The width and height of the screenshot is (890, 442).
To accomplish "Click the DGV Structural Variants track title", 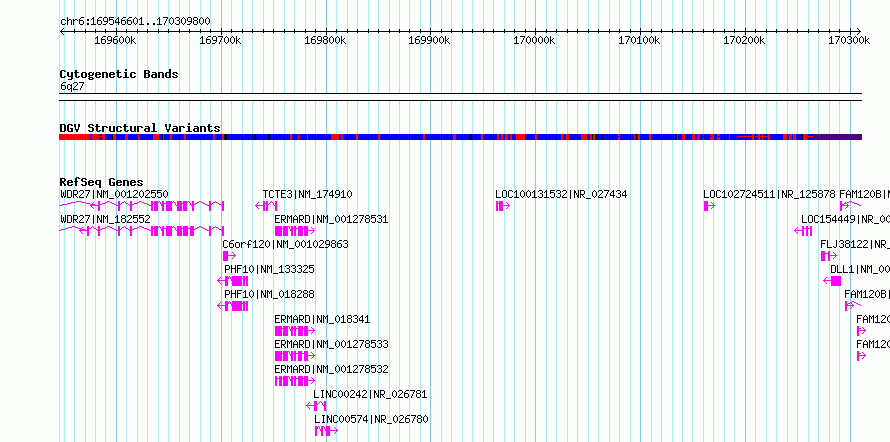I will (x=140, y=128).
